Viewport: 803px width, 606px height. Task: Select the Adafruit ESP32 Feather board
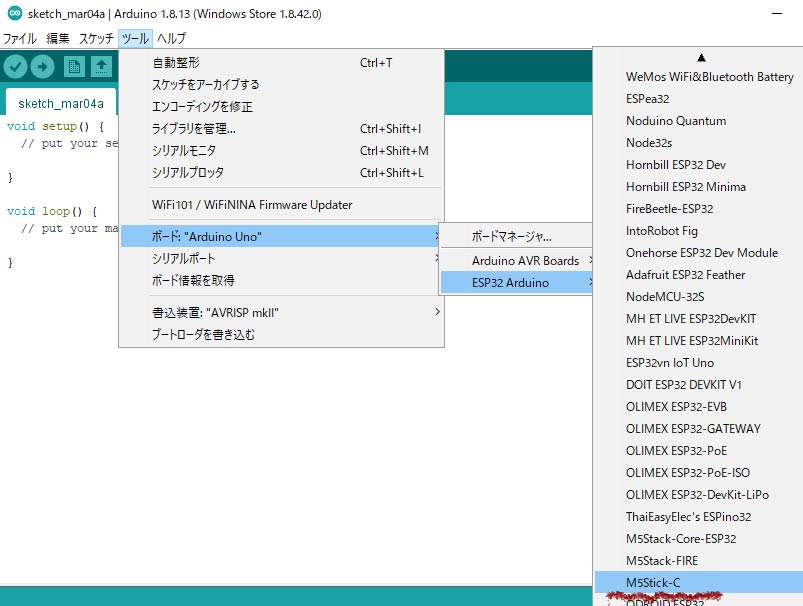coord(699,275)
